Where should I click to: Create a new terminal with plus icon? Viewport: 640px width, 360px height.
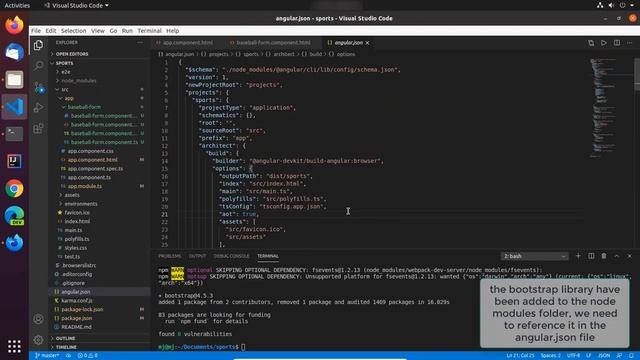[x=578, y=256]
